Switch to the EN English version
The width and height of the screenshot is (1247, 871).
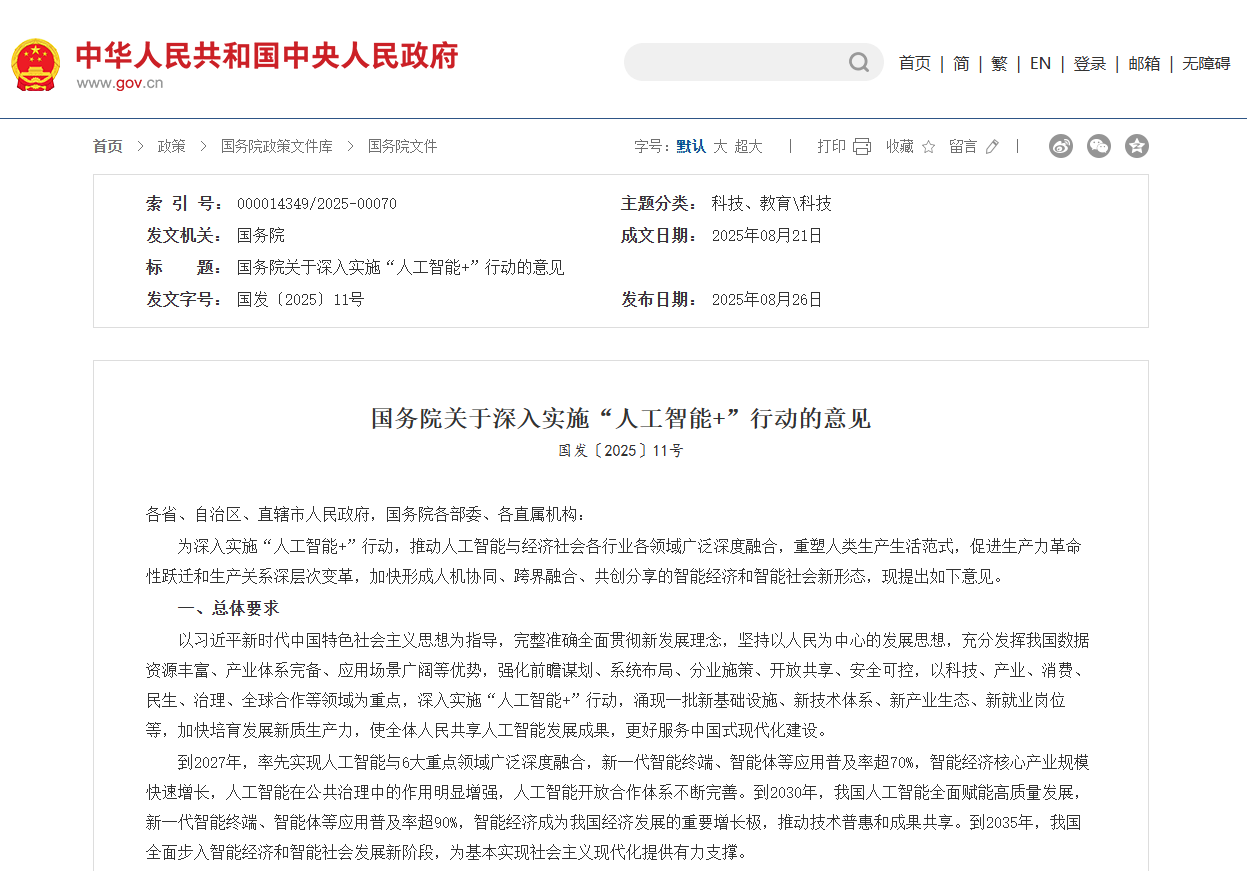pos(1040,64)
